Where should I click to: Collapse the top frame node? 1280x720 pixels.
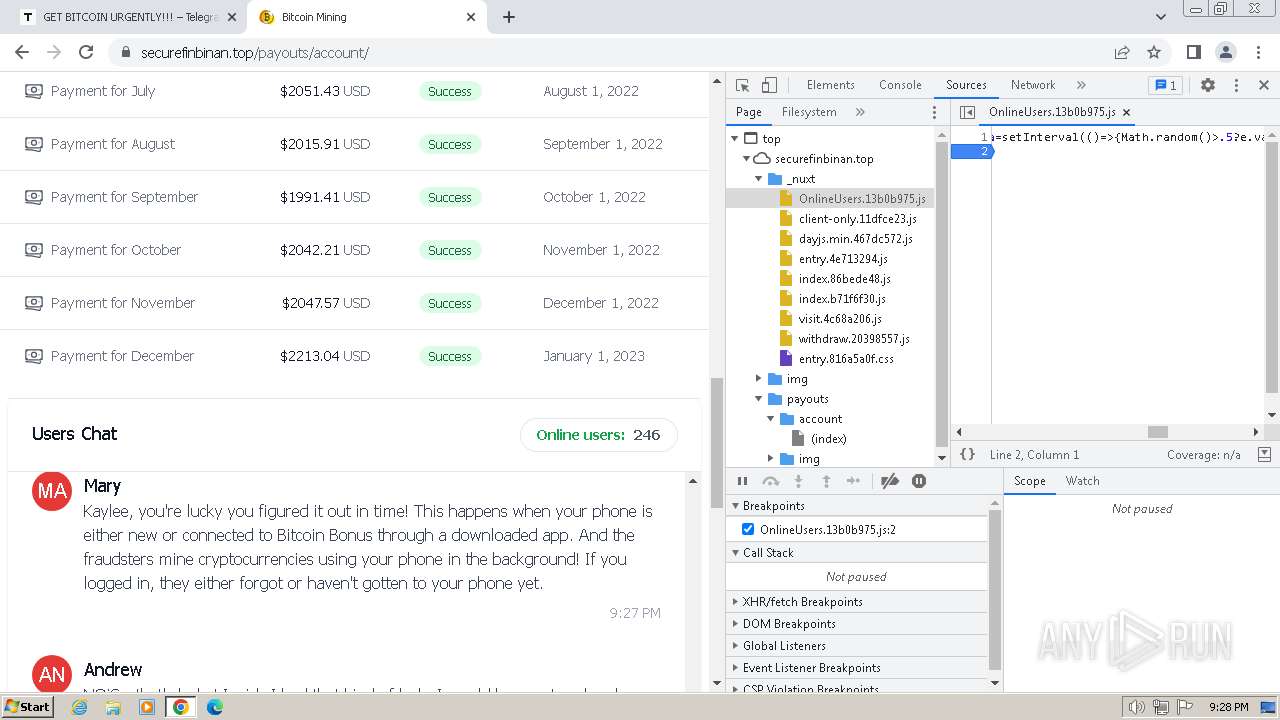click(735, 139)
